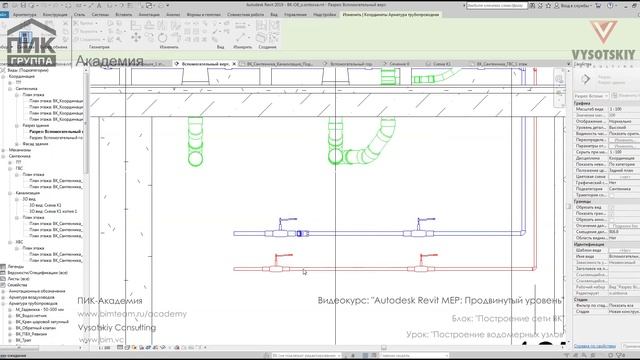Expand the Арматура воздуховодов families node
The width and height of the screenshot is (640, 360).
click(x=3, y=297)
